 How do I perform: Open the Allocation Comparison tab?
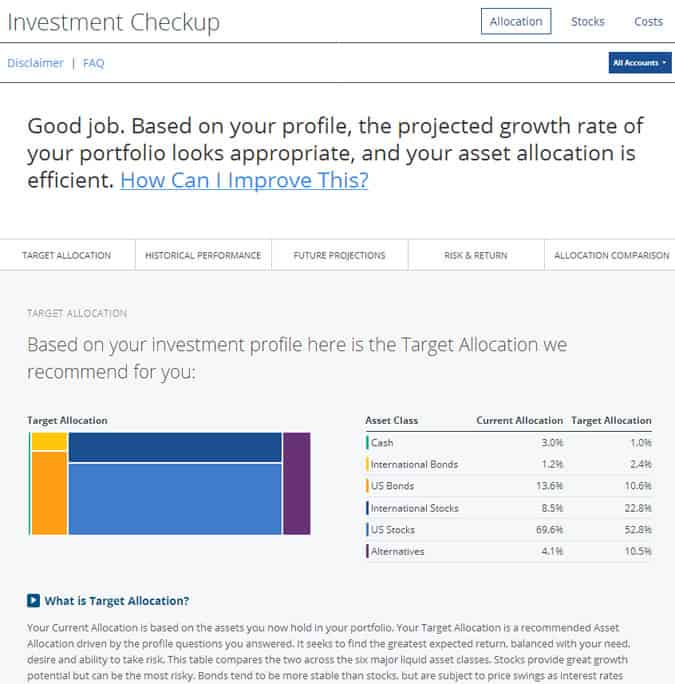coord(611,255)
